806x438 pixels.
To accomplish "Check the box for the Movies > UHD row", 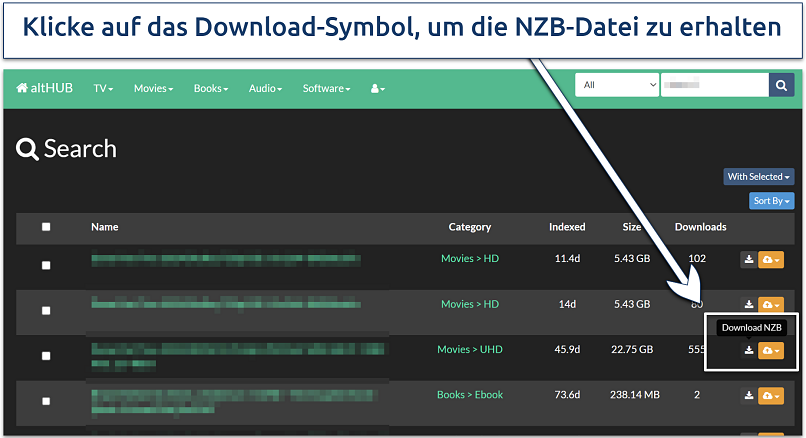I will click(x=46, y=355).
